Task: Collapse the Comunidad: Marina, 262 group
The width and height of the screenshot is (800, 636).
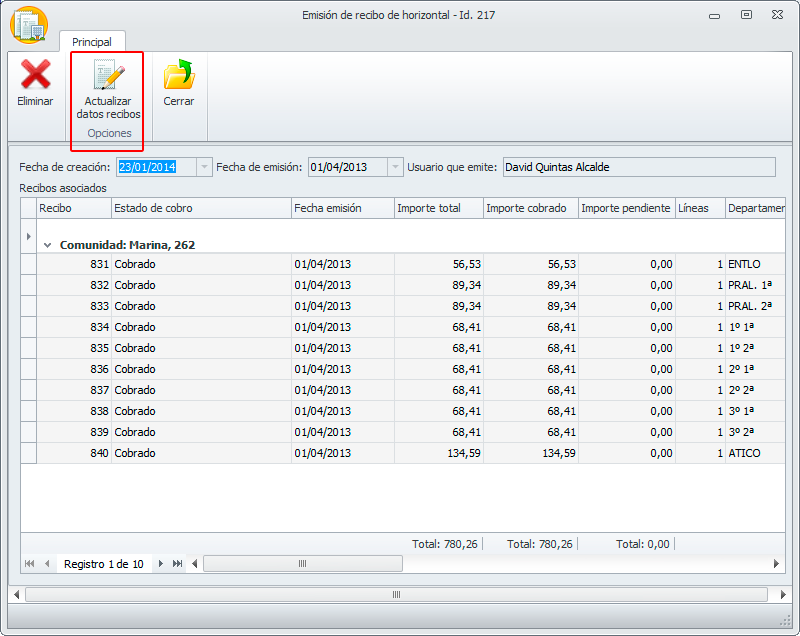Action: tap(47, 244)
